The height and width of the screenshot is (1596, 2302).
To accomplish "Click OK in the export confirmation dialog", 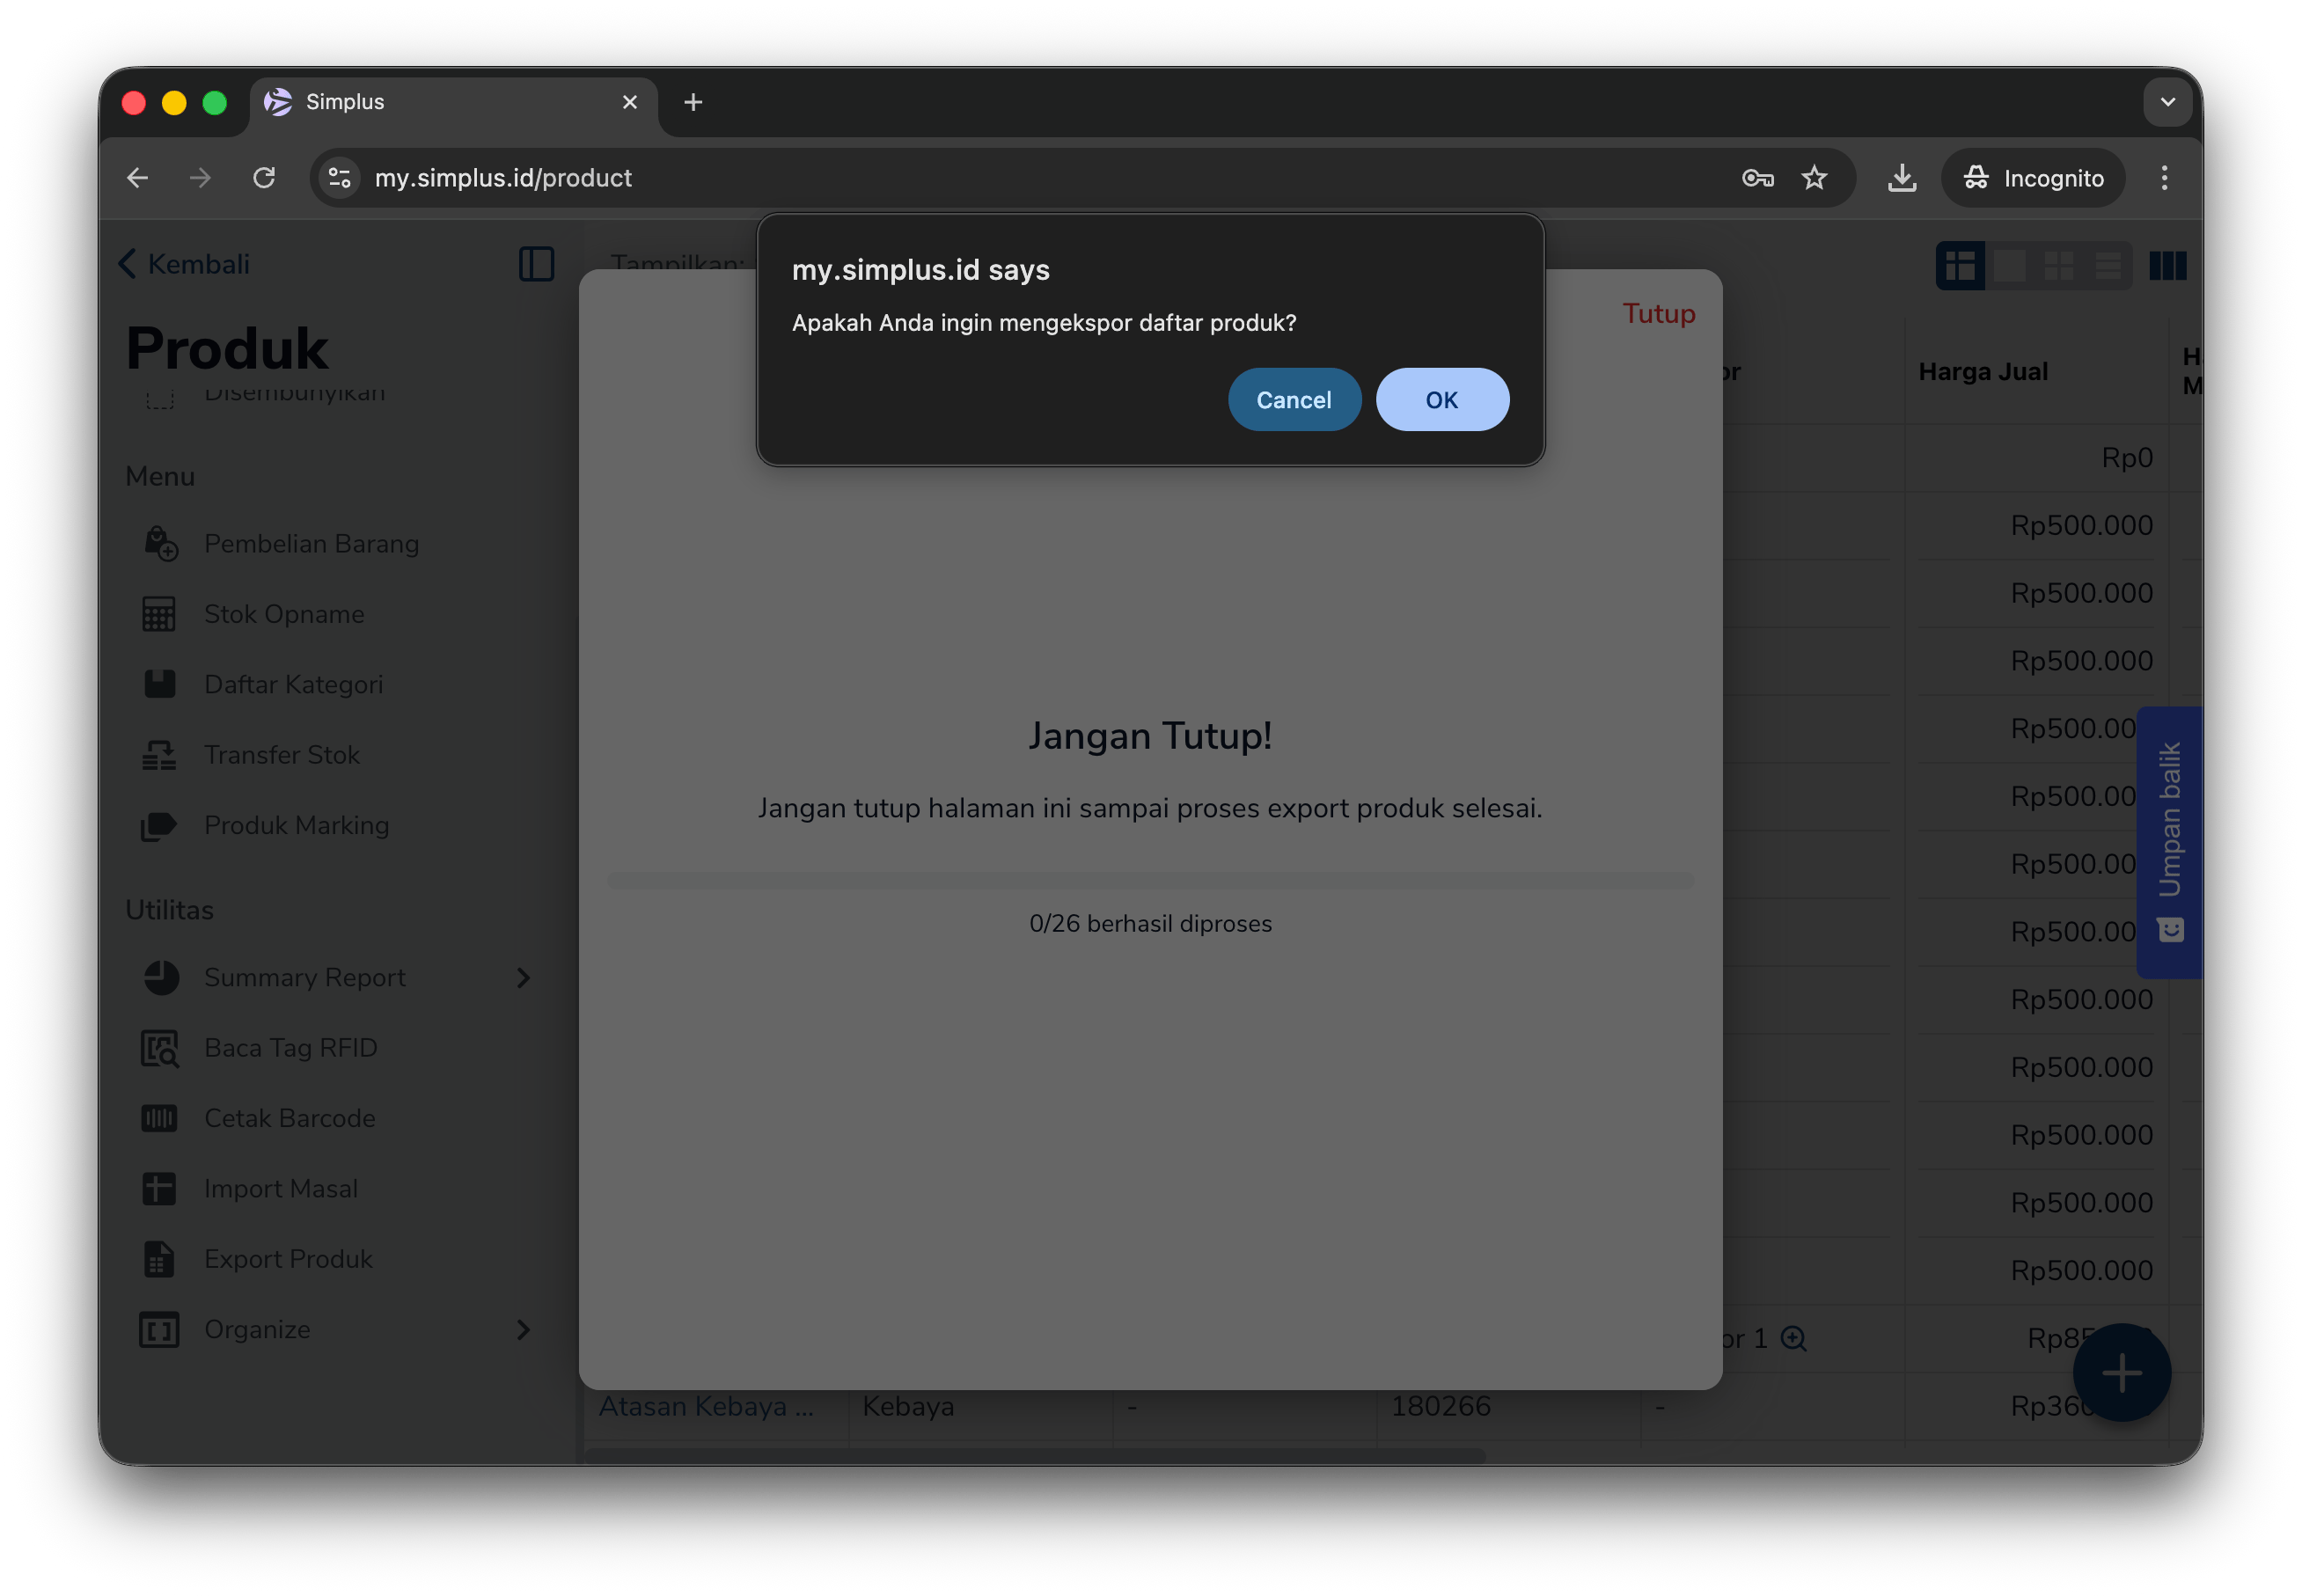I will point(1441,400).
